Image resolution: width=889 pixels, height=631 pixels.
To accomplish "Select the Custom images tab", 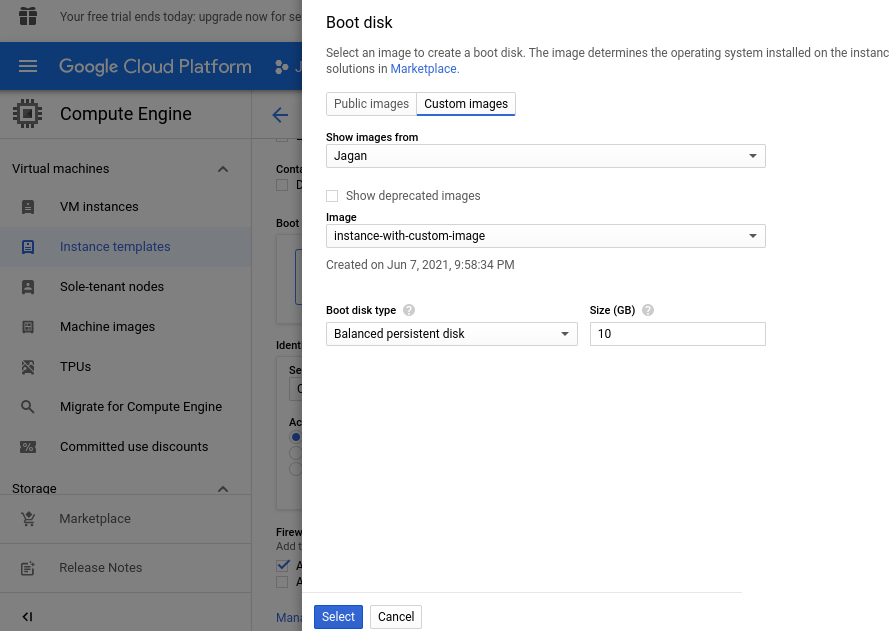I will tap(466, 104).
